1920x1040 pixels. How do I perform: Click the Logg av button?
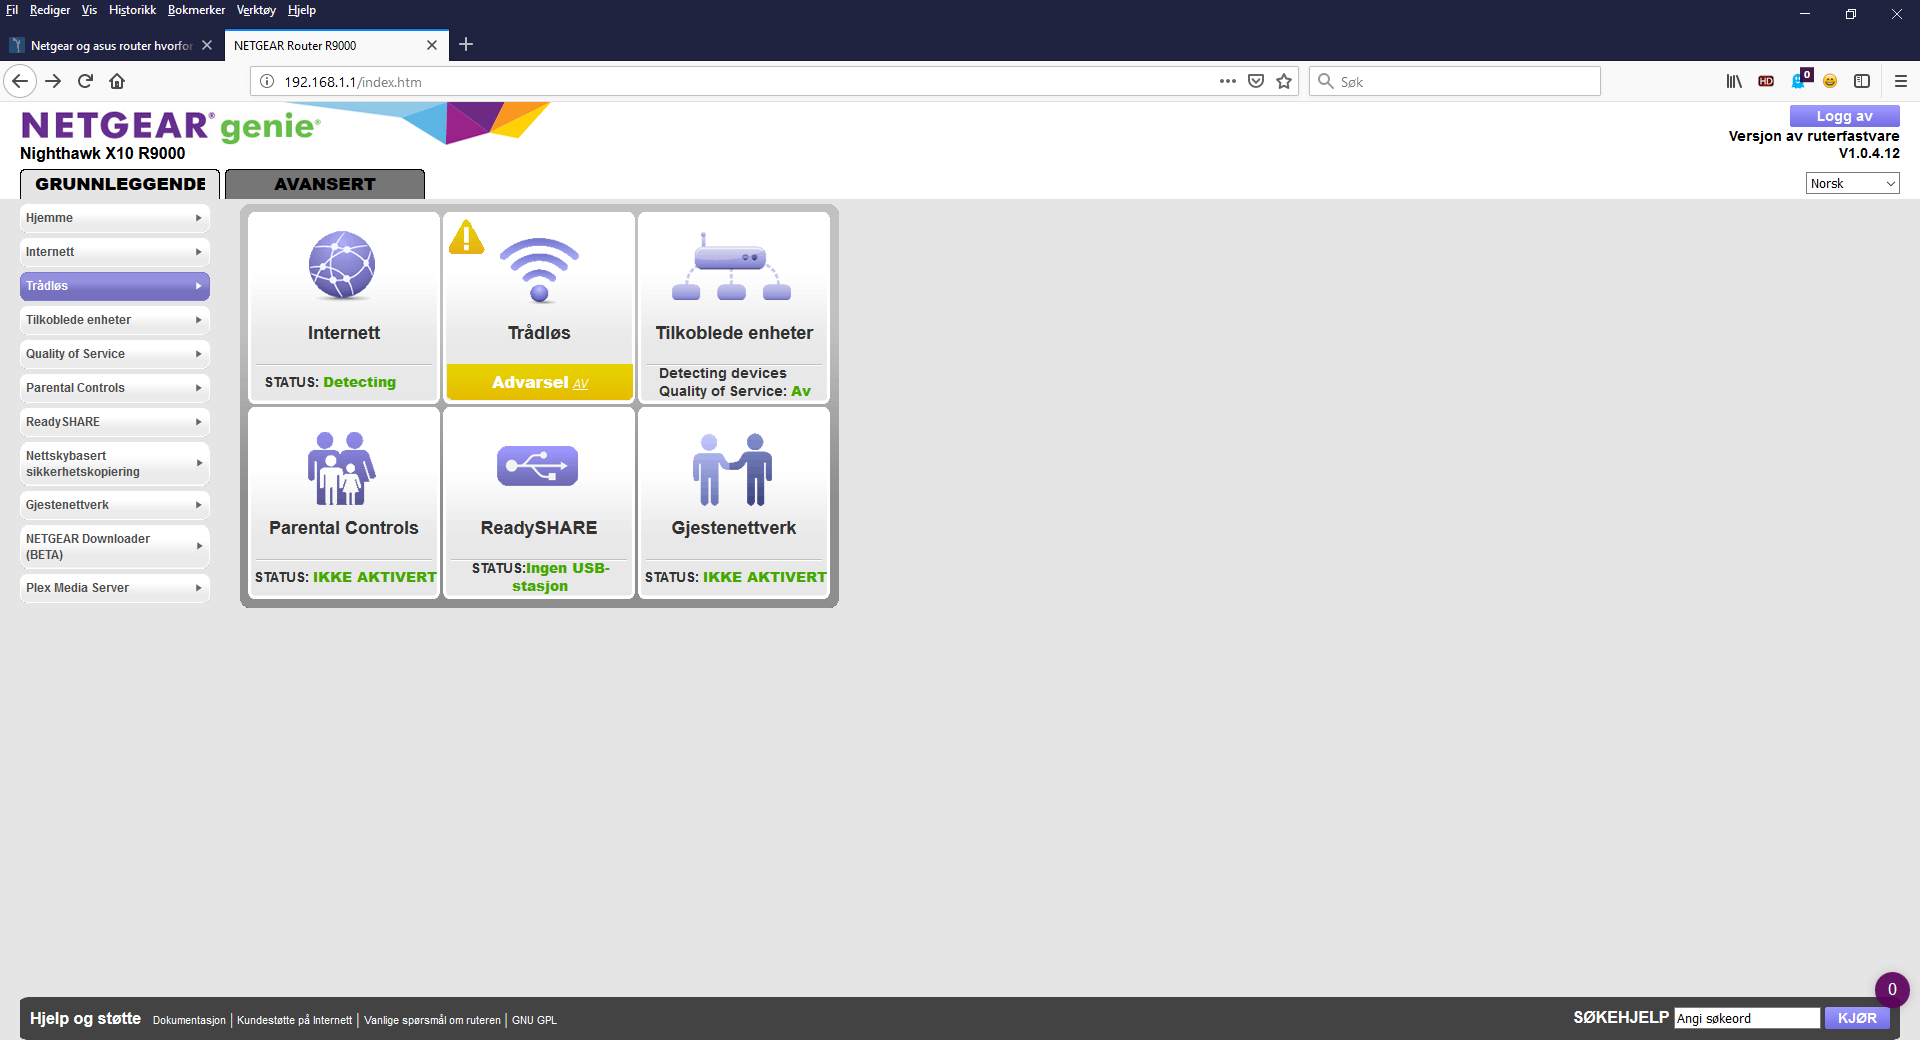(1844, 116)
